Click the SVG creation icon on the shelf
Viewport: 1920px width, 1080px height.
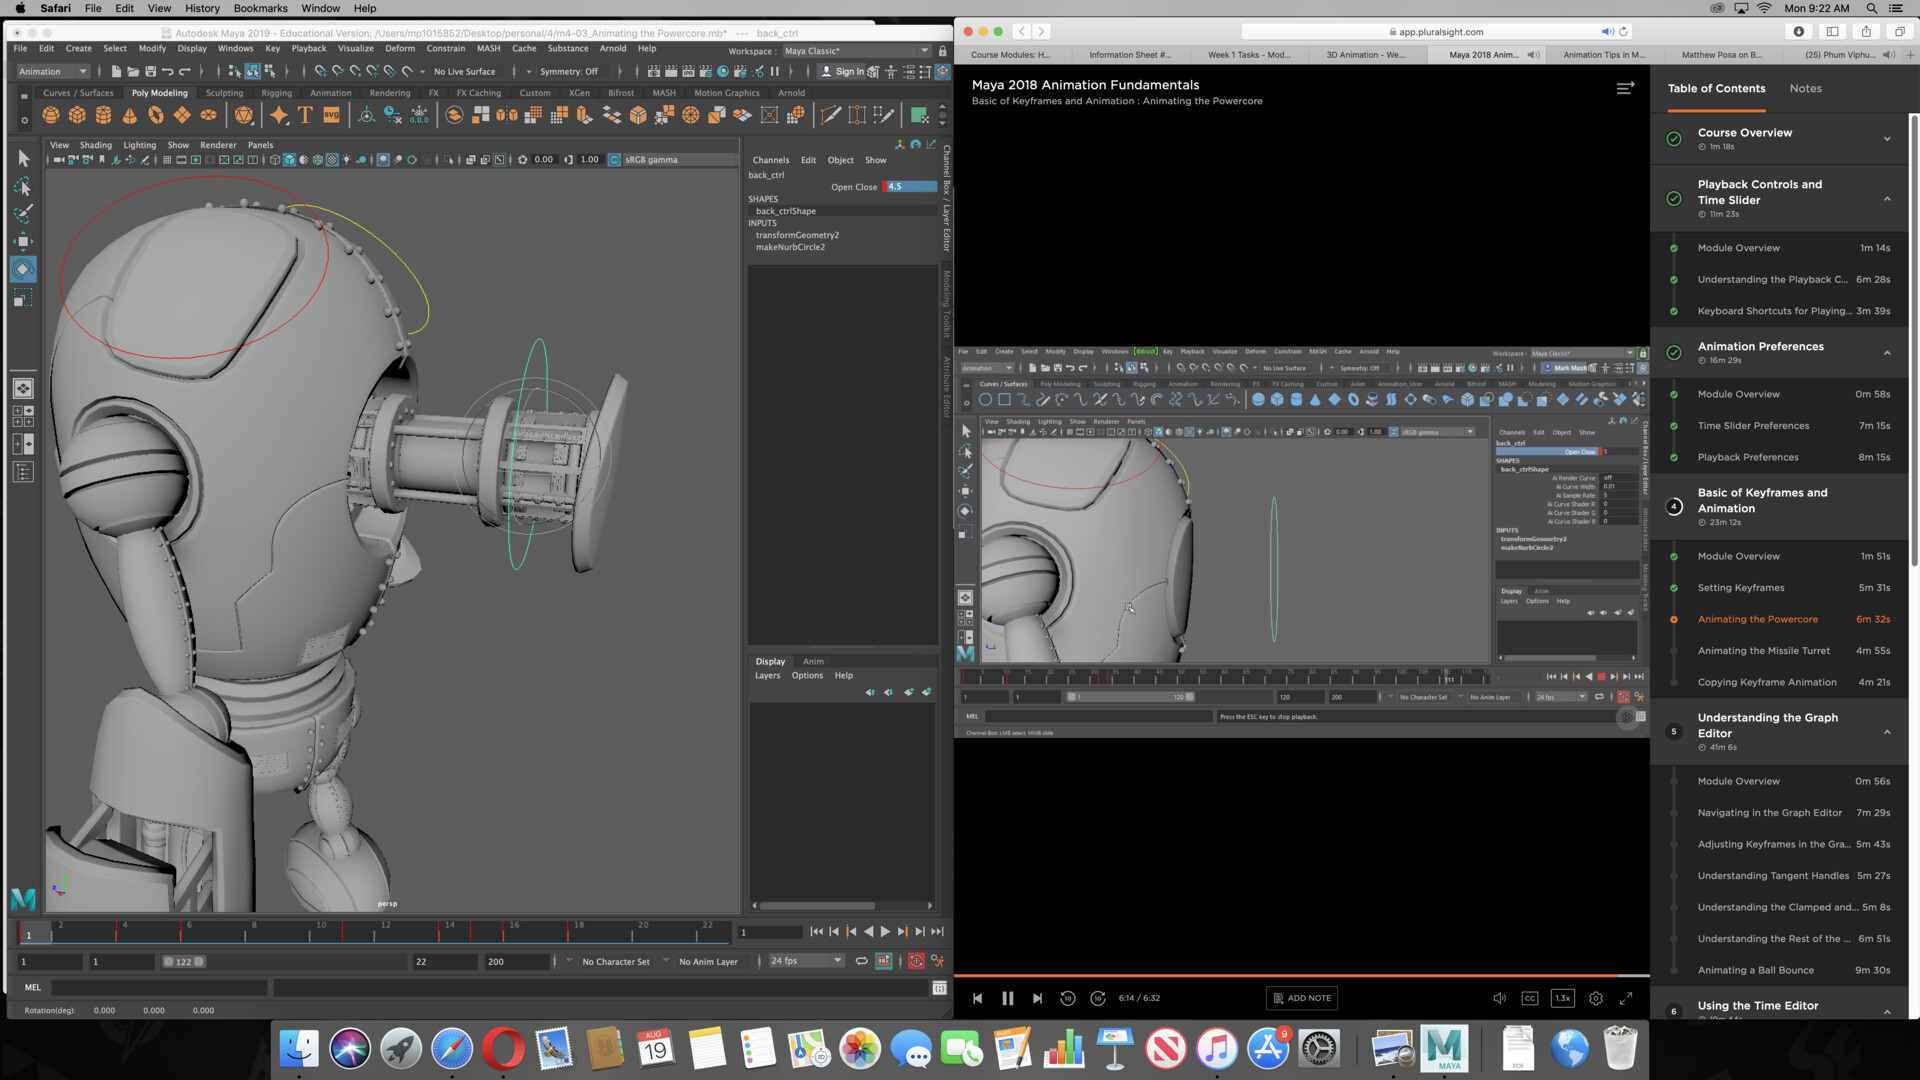[x=331, y=114]
